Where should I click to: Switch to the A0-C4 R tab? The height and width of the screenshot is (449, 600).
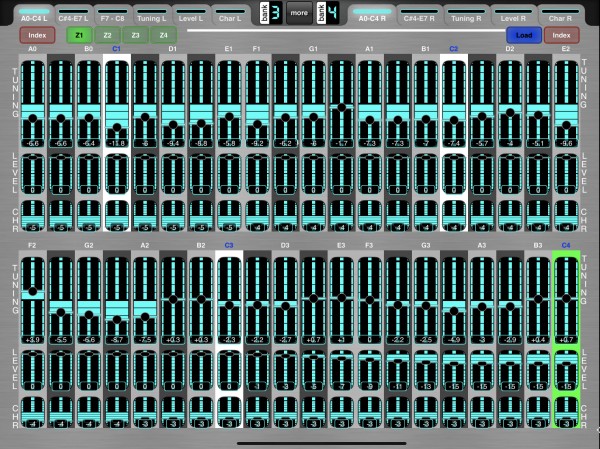(372, 15)
